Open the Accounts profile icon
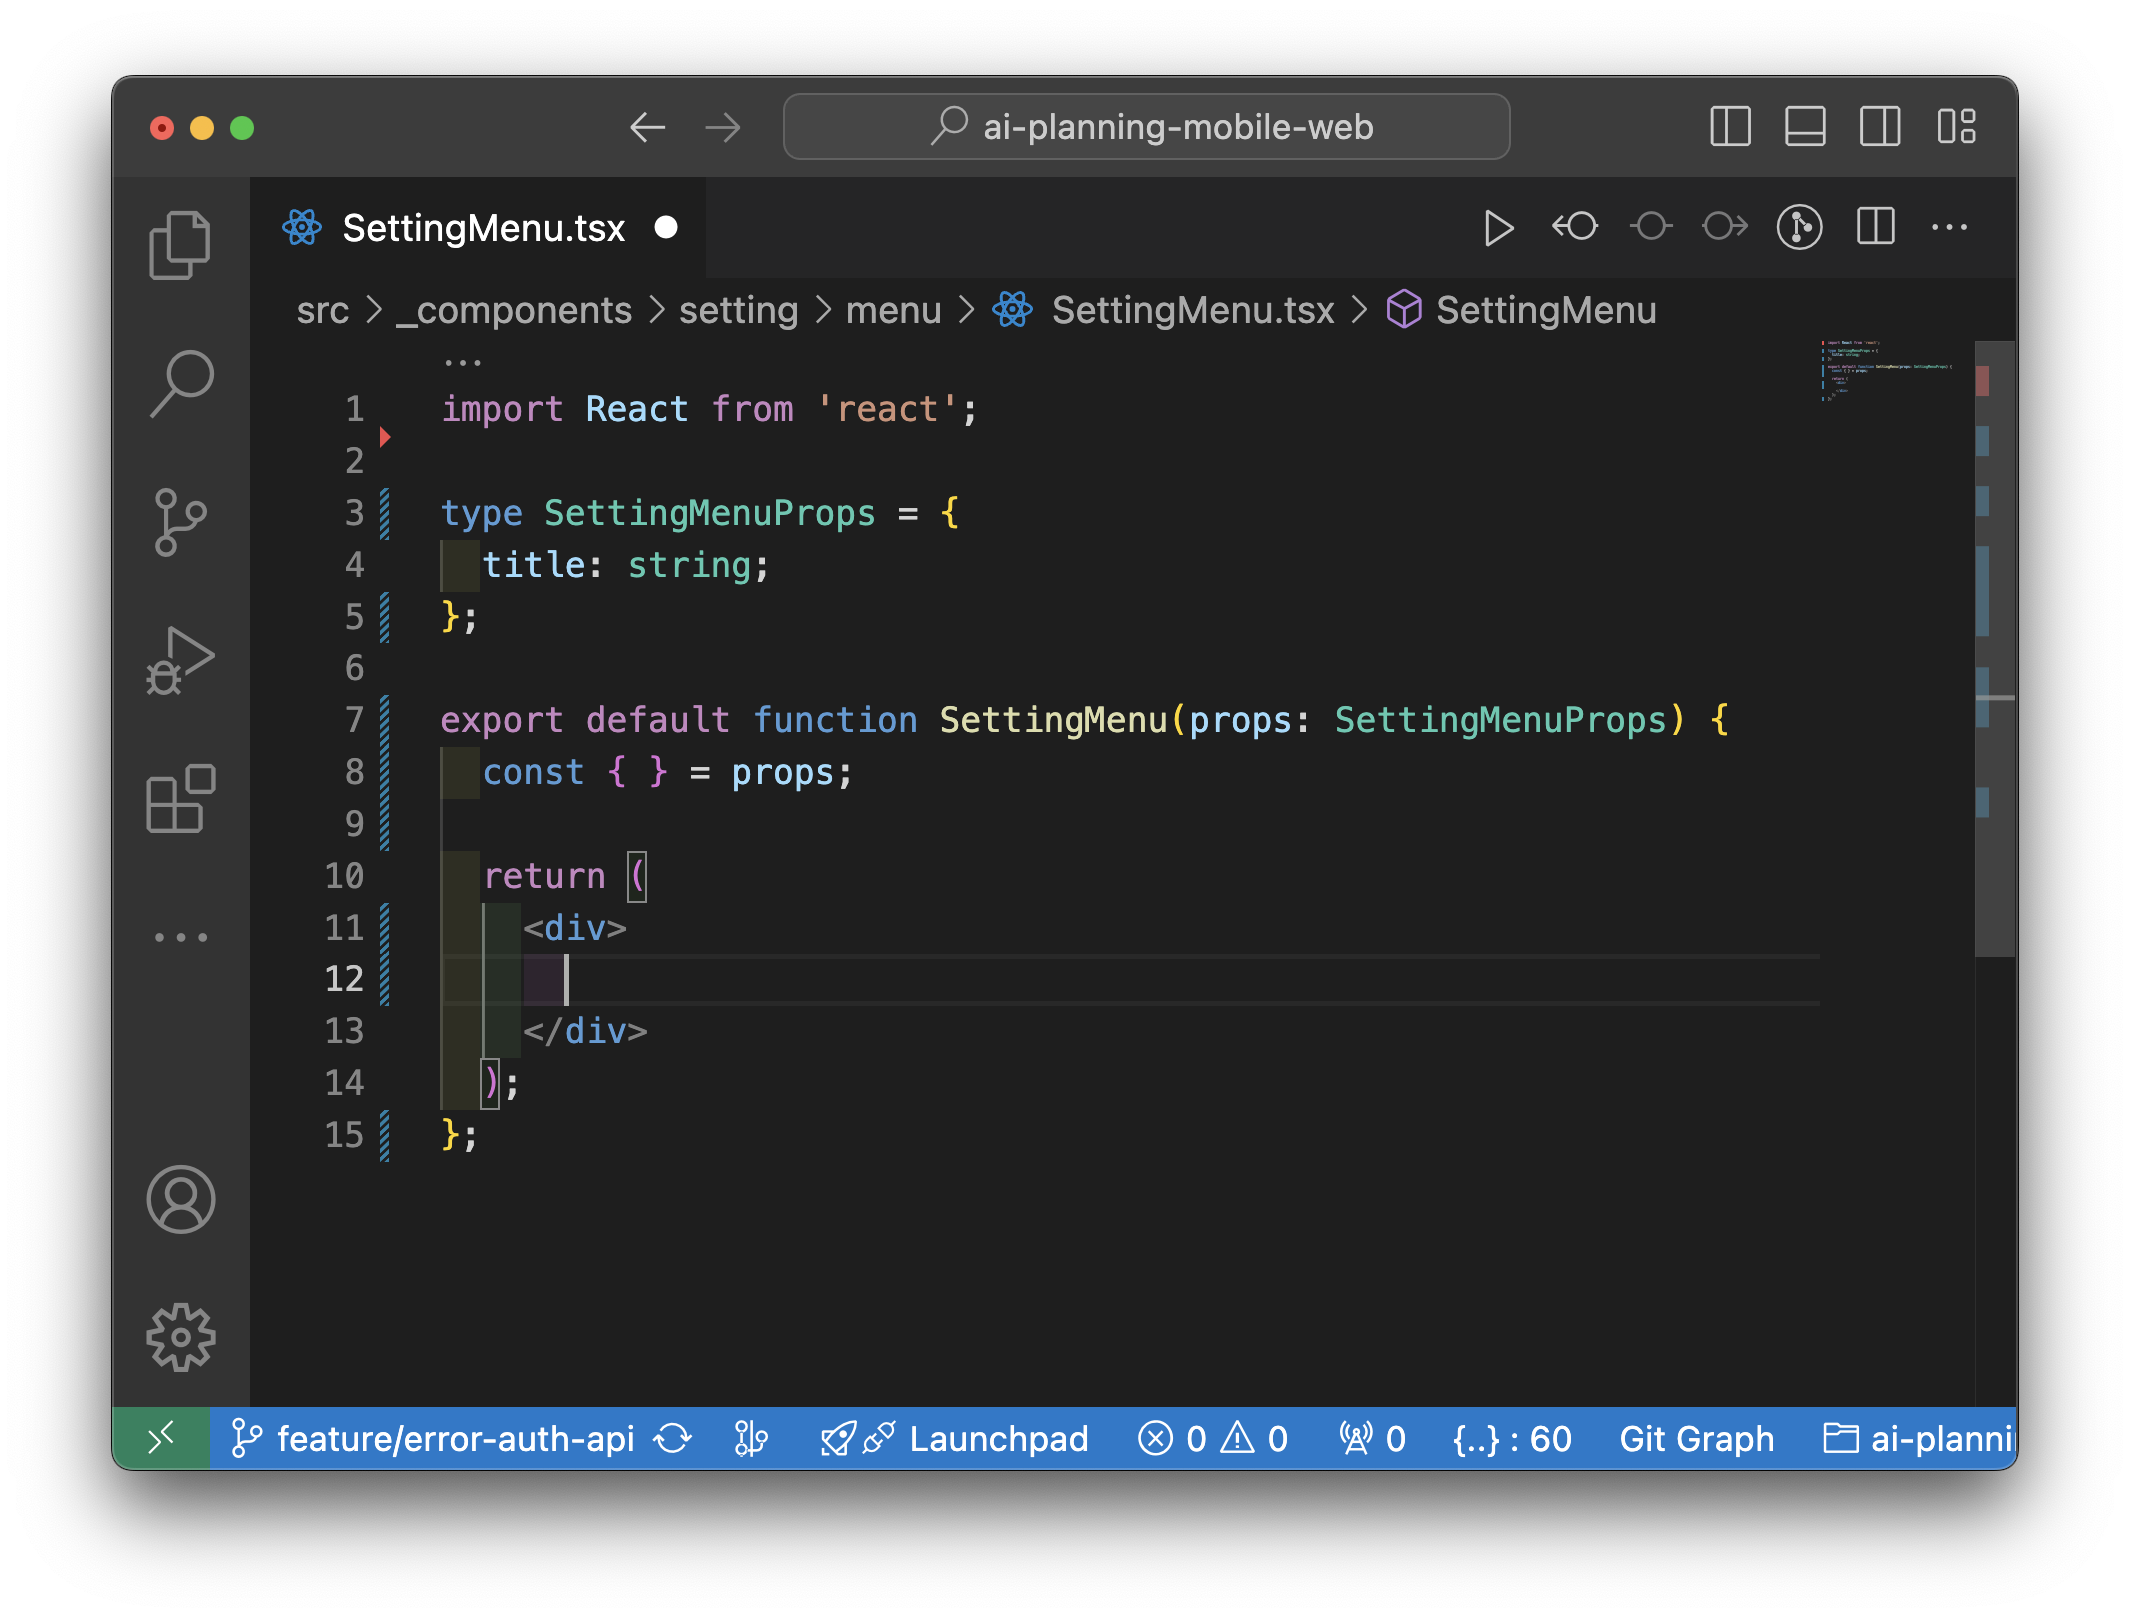The image size is (2130, 1618). pyautogui.click(x=180, y=1199)
